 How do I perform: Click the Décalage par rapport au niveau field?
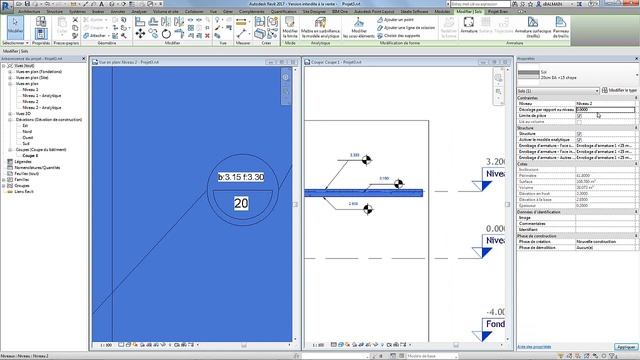[x=605, y=110]
